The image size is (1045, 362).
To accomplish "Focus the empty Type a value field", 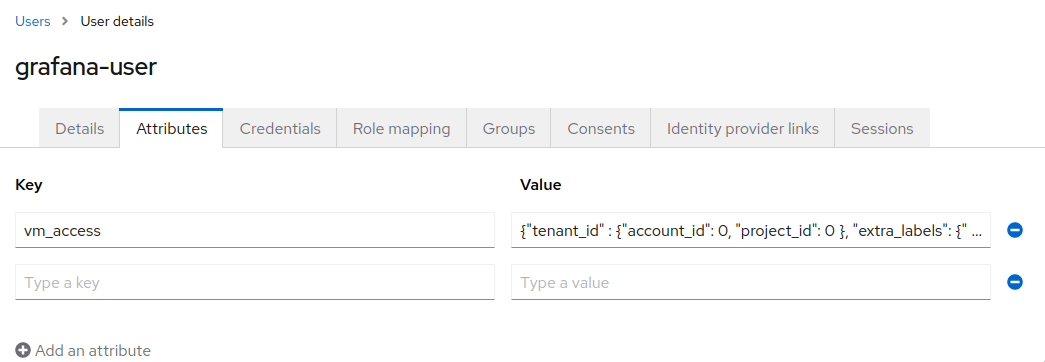I will [750, 282].
